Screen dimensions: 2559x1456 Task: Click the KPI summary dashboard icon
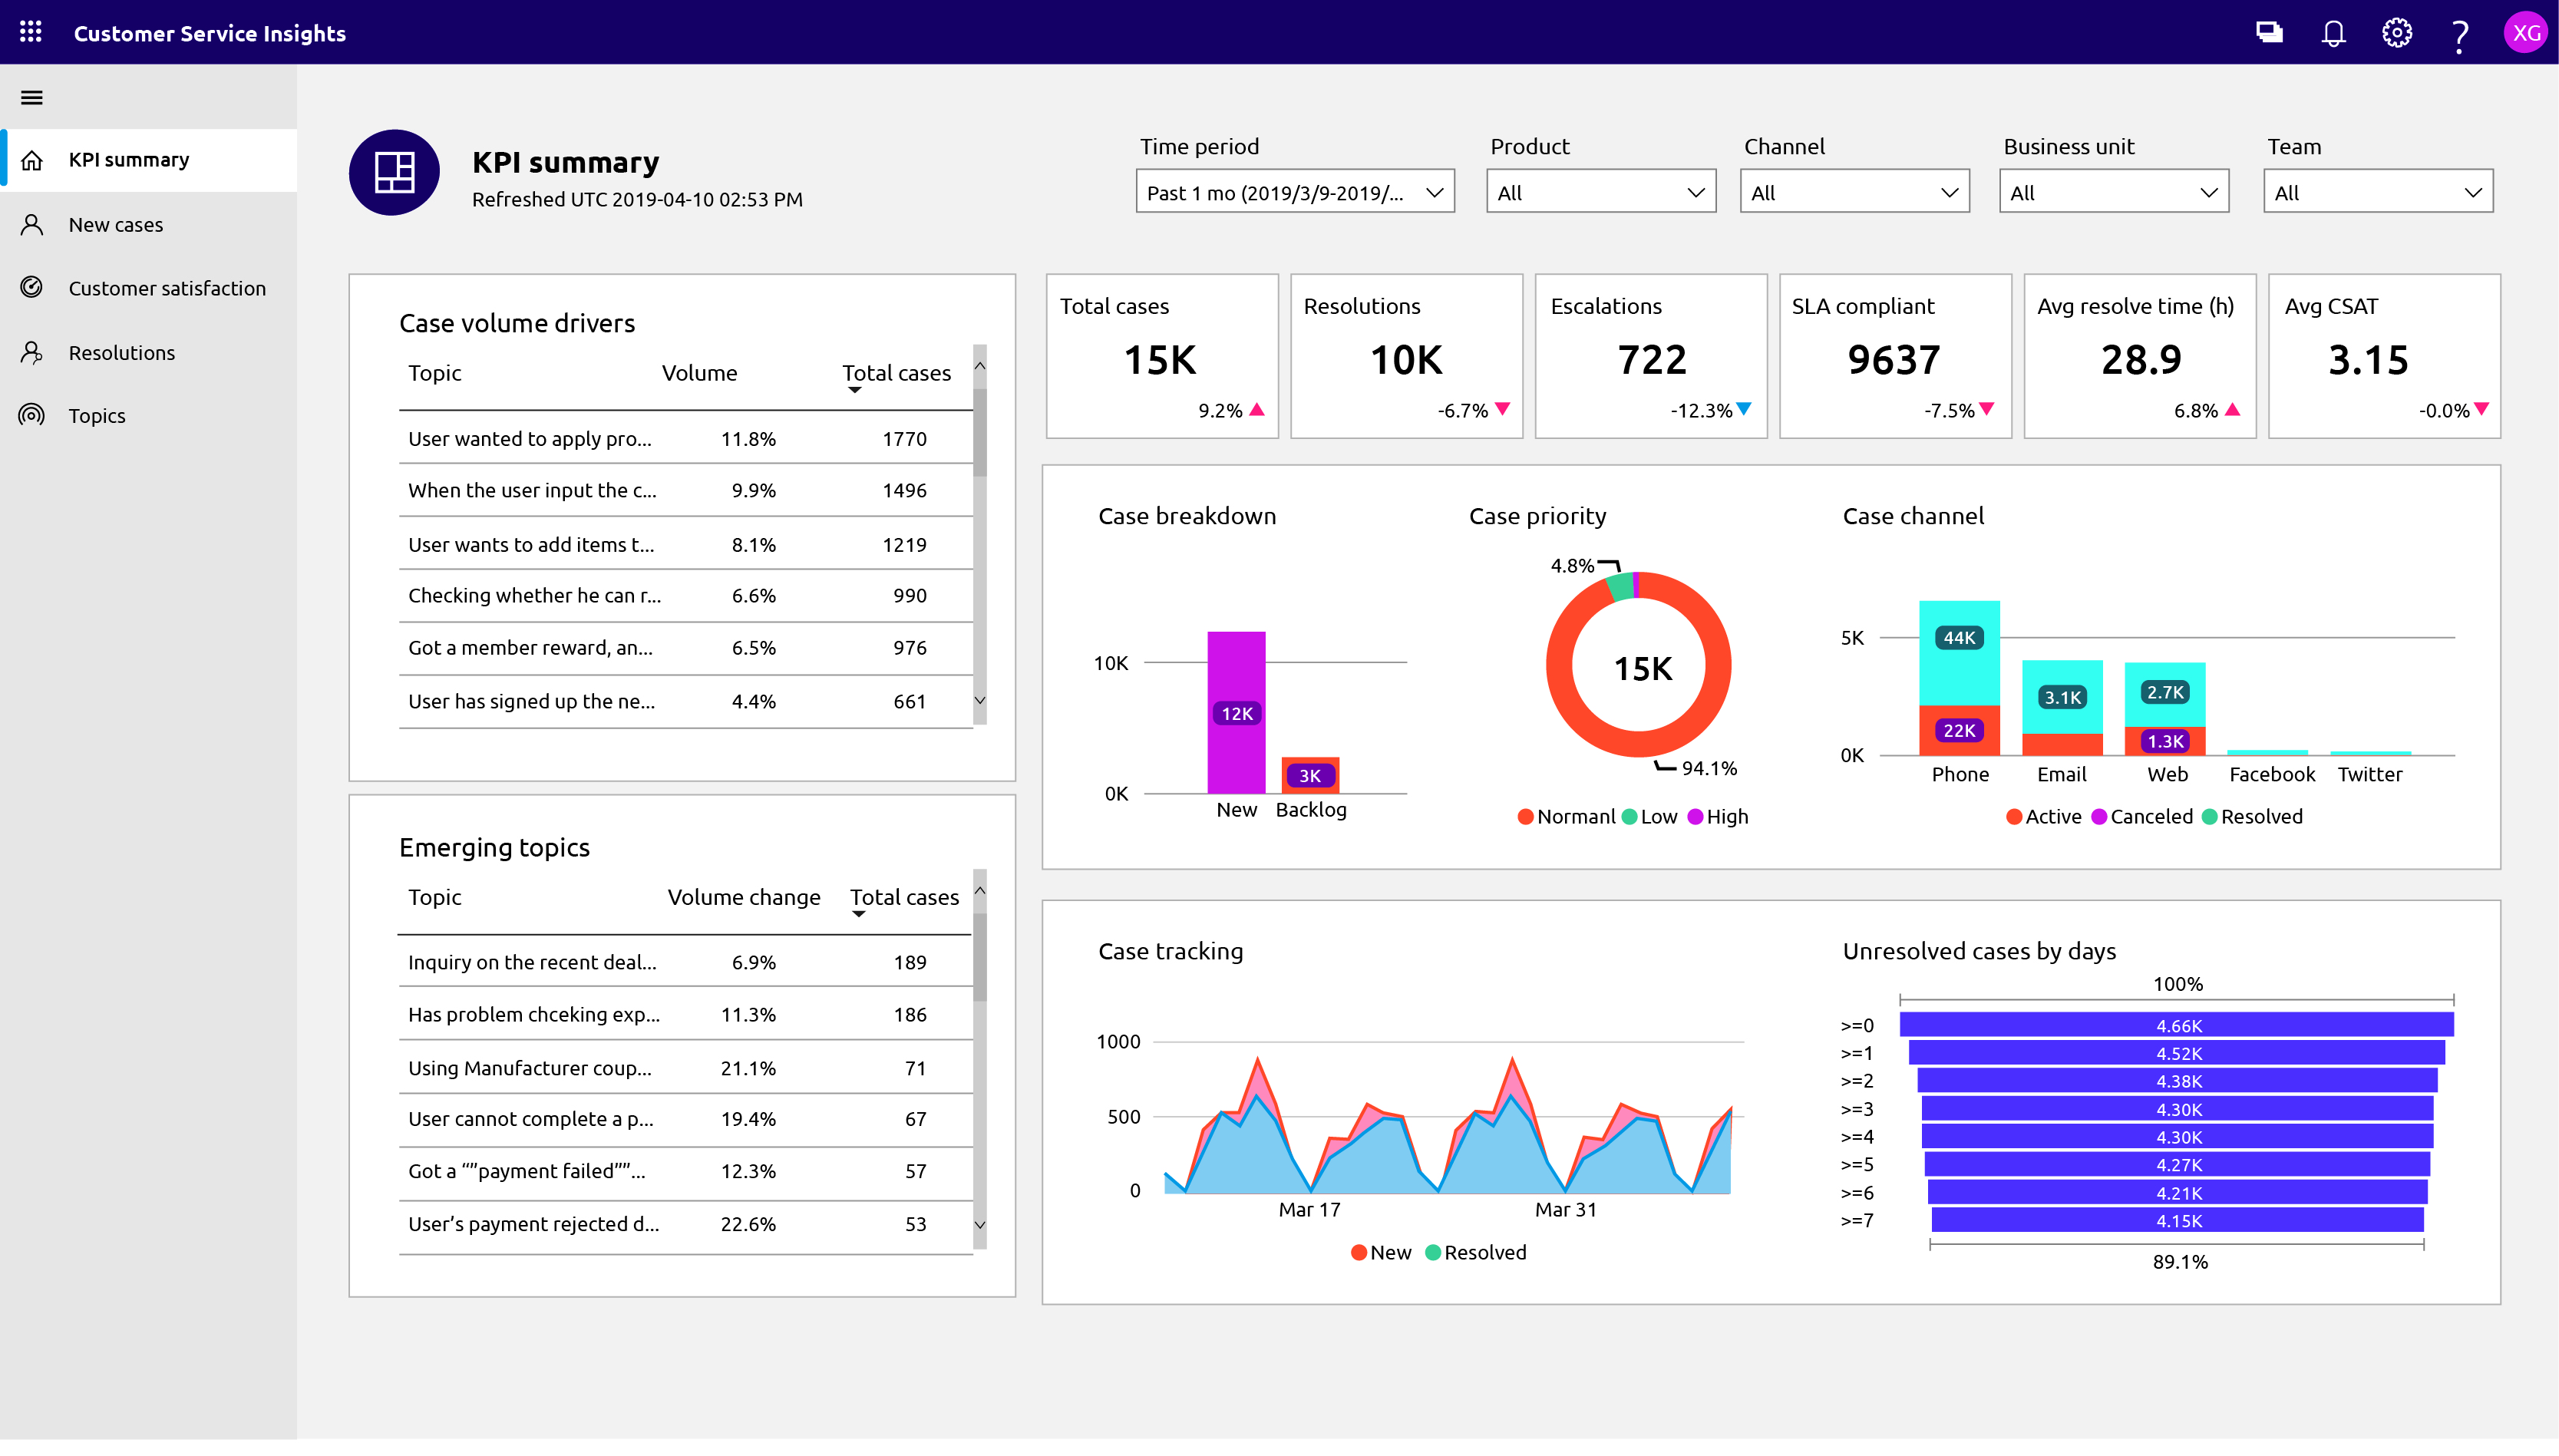tap(394, 172)
